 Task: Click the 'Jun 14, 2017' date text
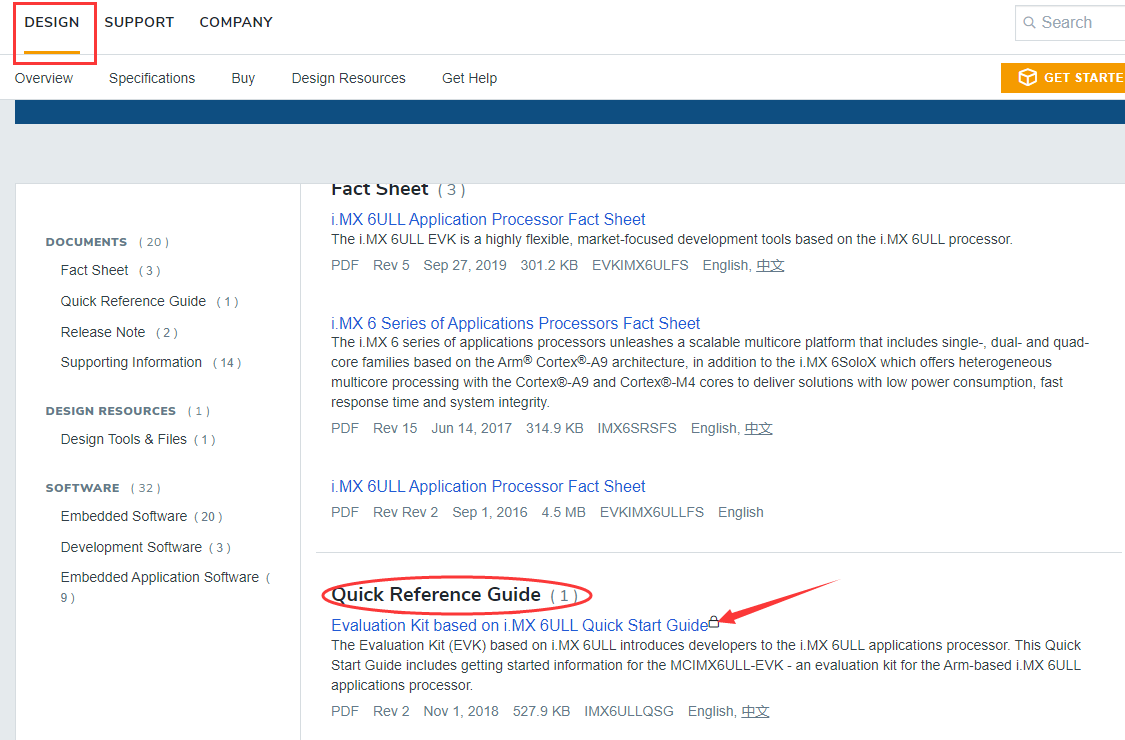[x=471, y=428]
